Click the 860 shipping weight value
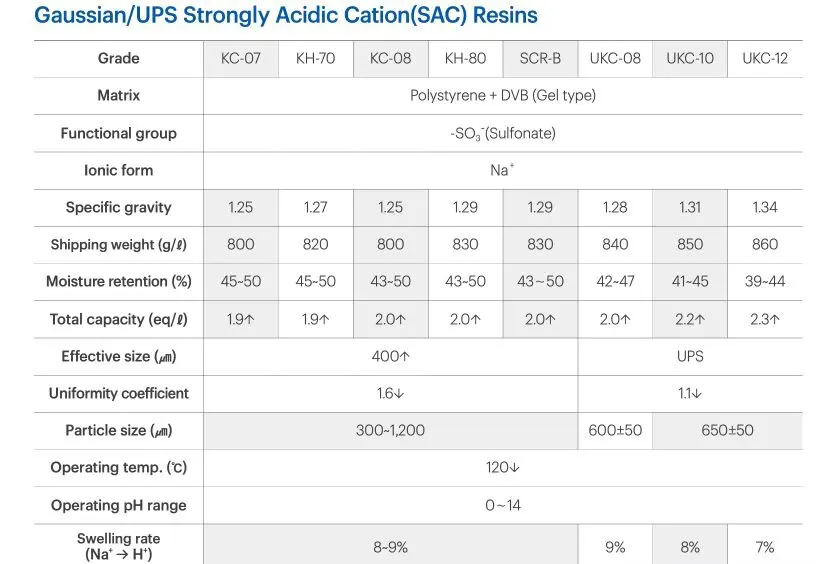 coord(765,244)
